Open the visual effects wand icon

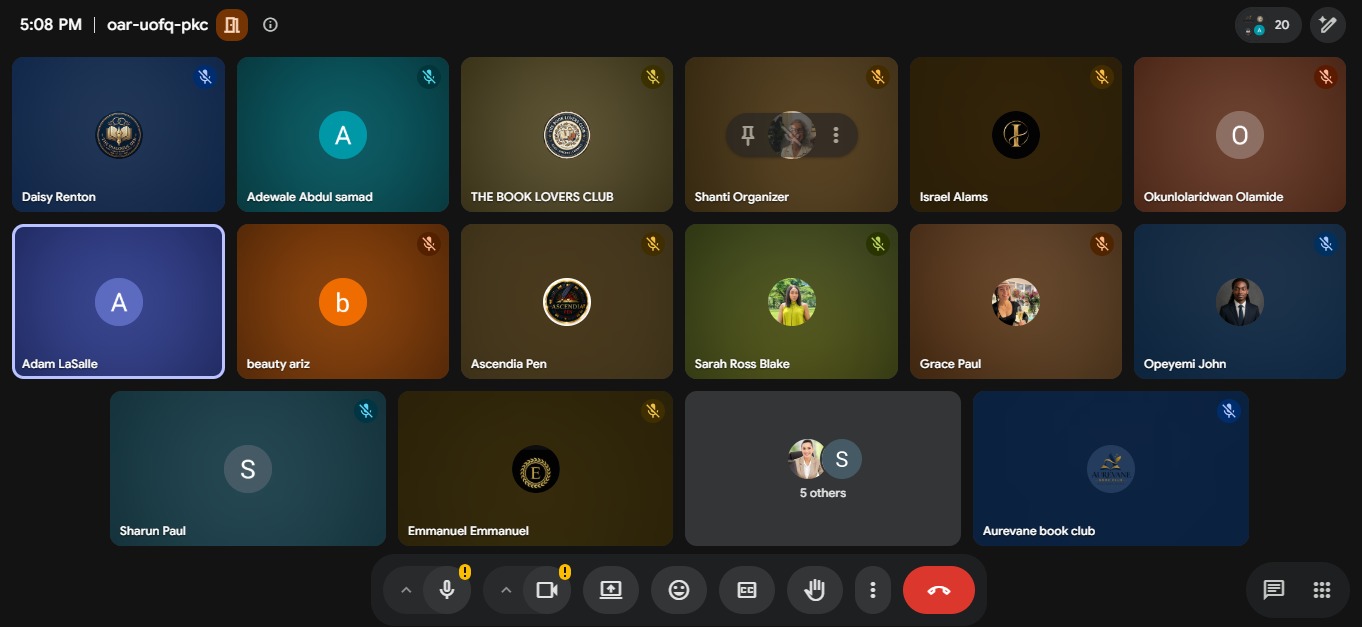pos(1328,25)
